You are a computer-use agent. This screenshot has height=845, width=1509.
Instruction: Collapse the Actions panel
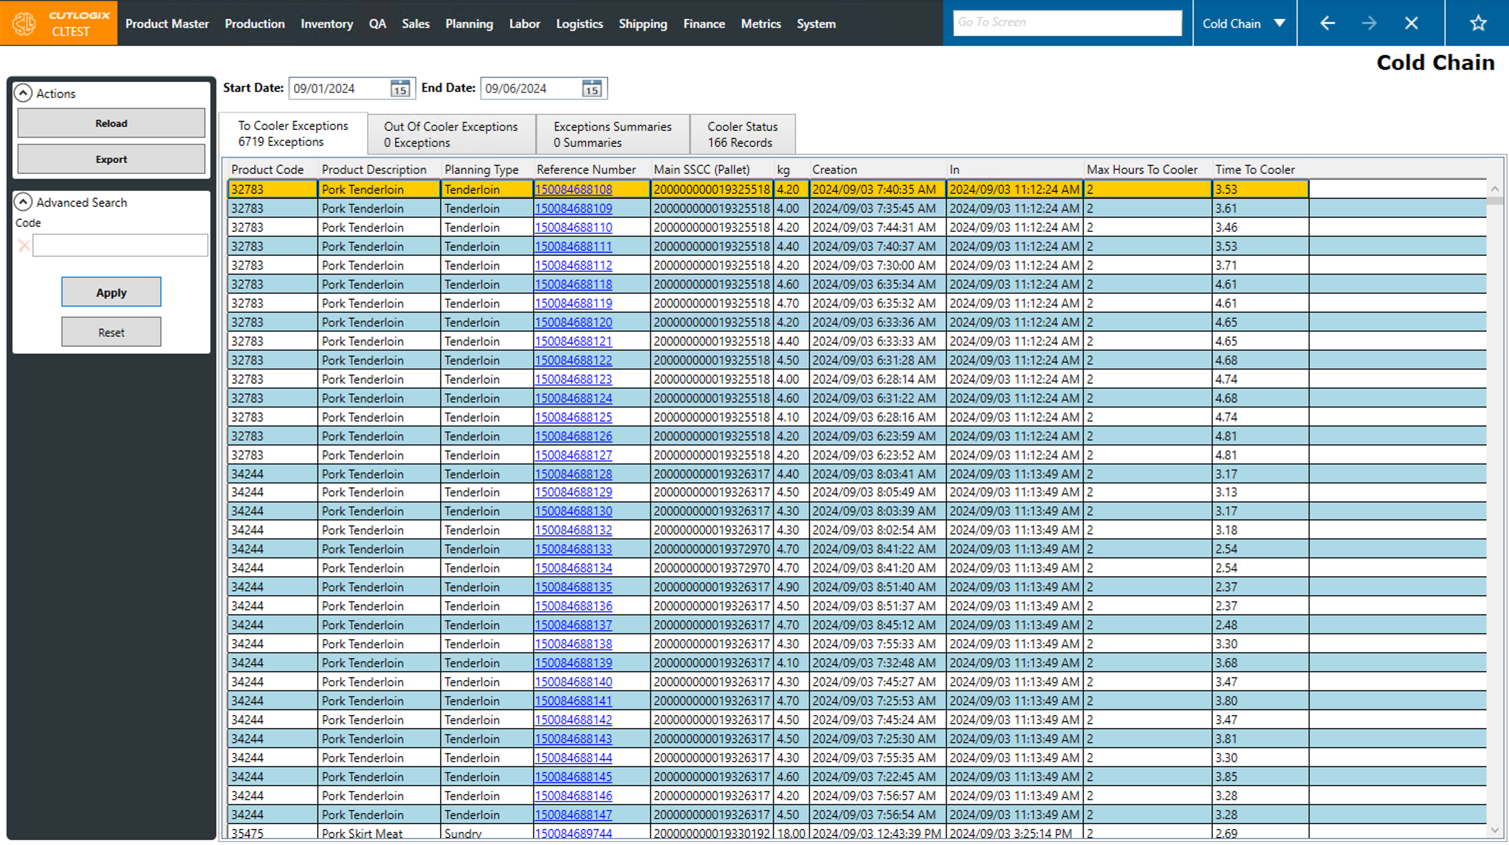pyautogui.click(x=23, y=93)
